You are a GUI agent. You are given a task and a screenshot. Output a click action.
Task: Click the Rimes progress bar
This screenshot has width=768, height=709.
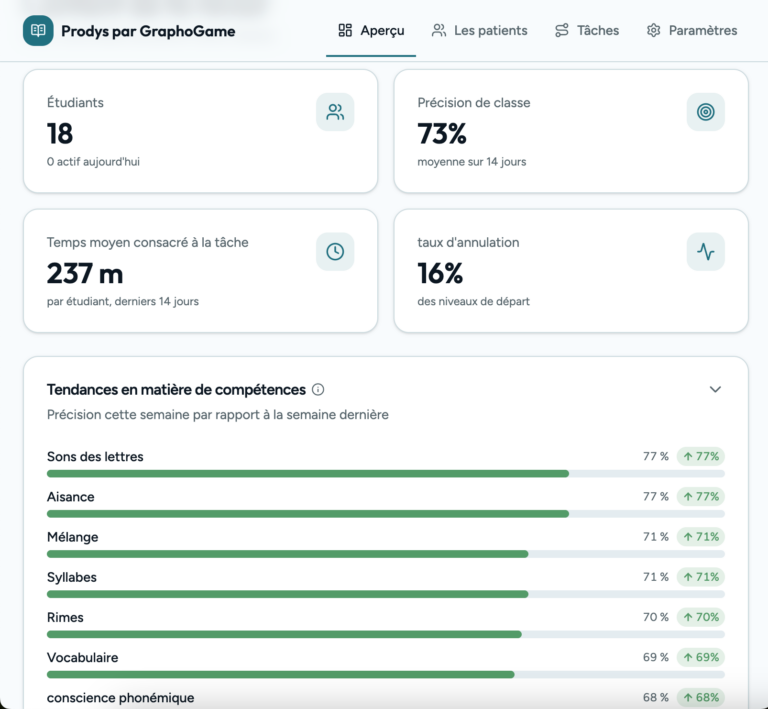click(385, 634)
